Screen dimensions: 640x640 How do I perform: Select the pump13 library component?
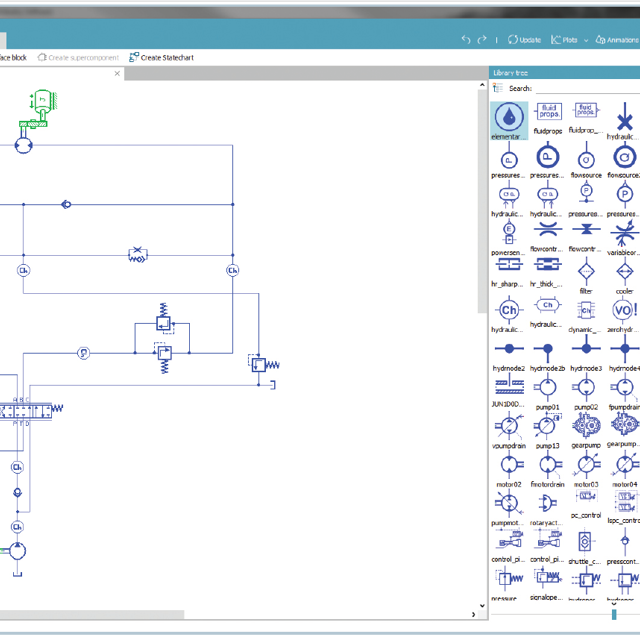(x=547, y=426)
